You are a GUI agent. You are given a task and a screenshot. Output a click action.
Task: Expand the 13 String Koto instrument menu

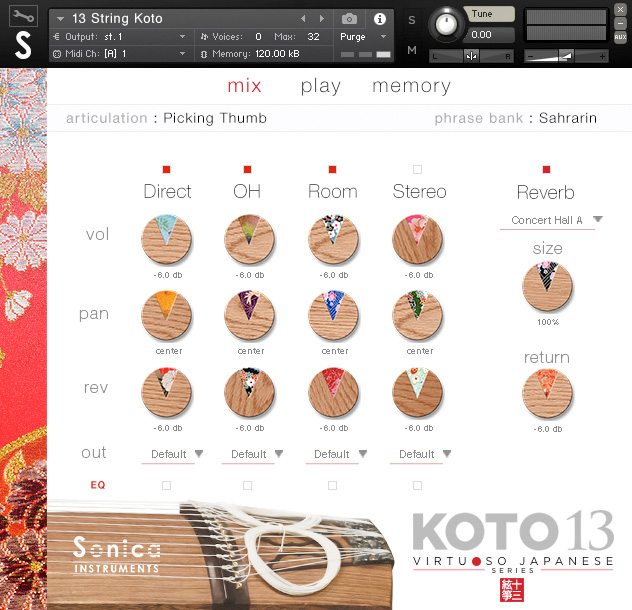(60, 19)
